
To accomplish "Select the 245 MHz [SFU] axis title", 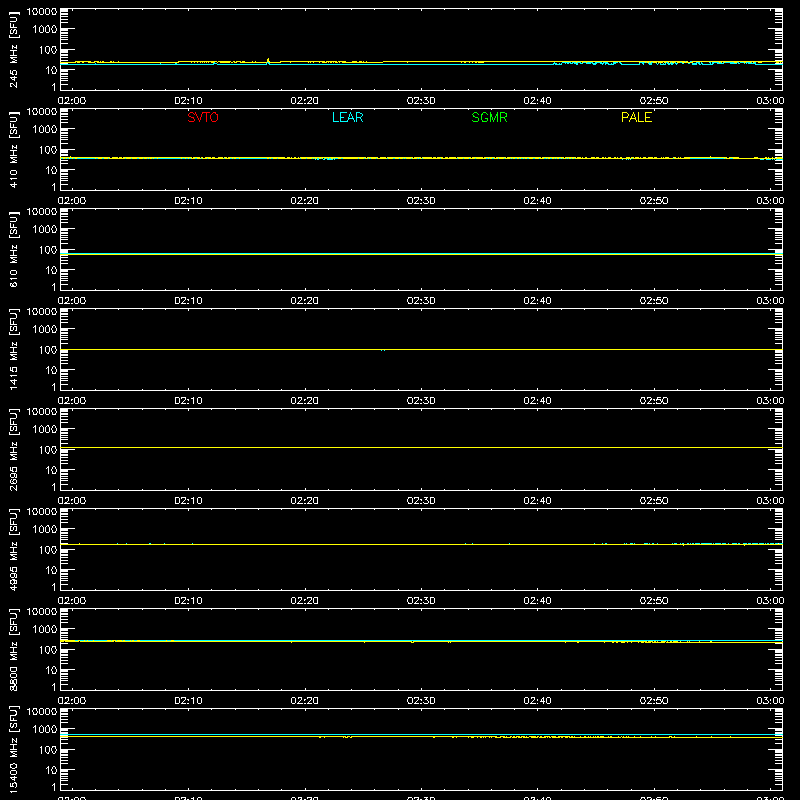I will pyautogui.click(x=14, y=49).
